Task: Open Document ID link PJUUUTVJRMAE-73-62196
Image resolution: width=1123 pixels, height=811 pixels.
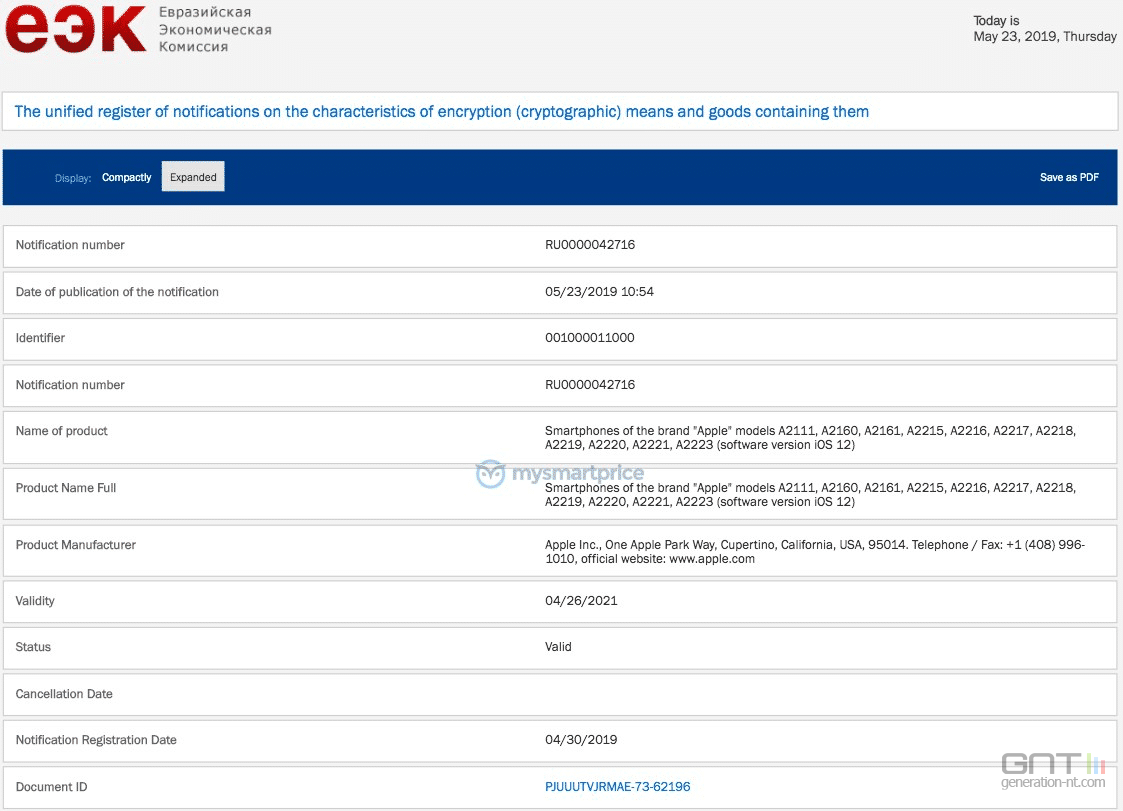Action: [617, 787]
